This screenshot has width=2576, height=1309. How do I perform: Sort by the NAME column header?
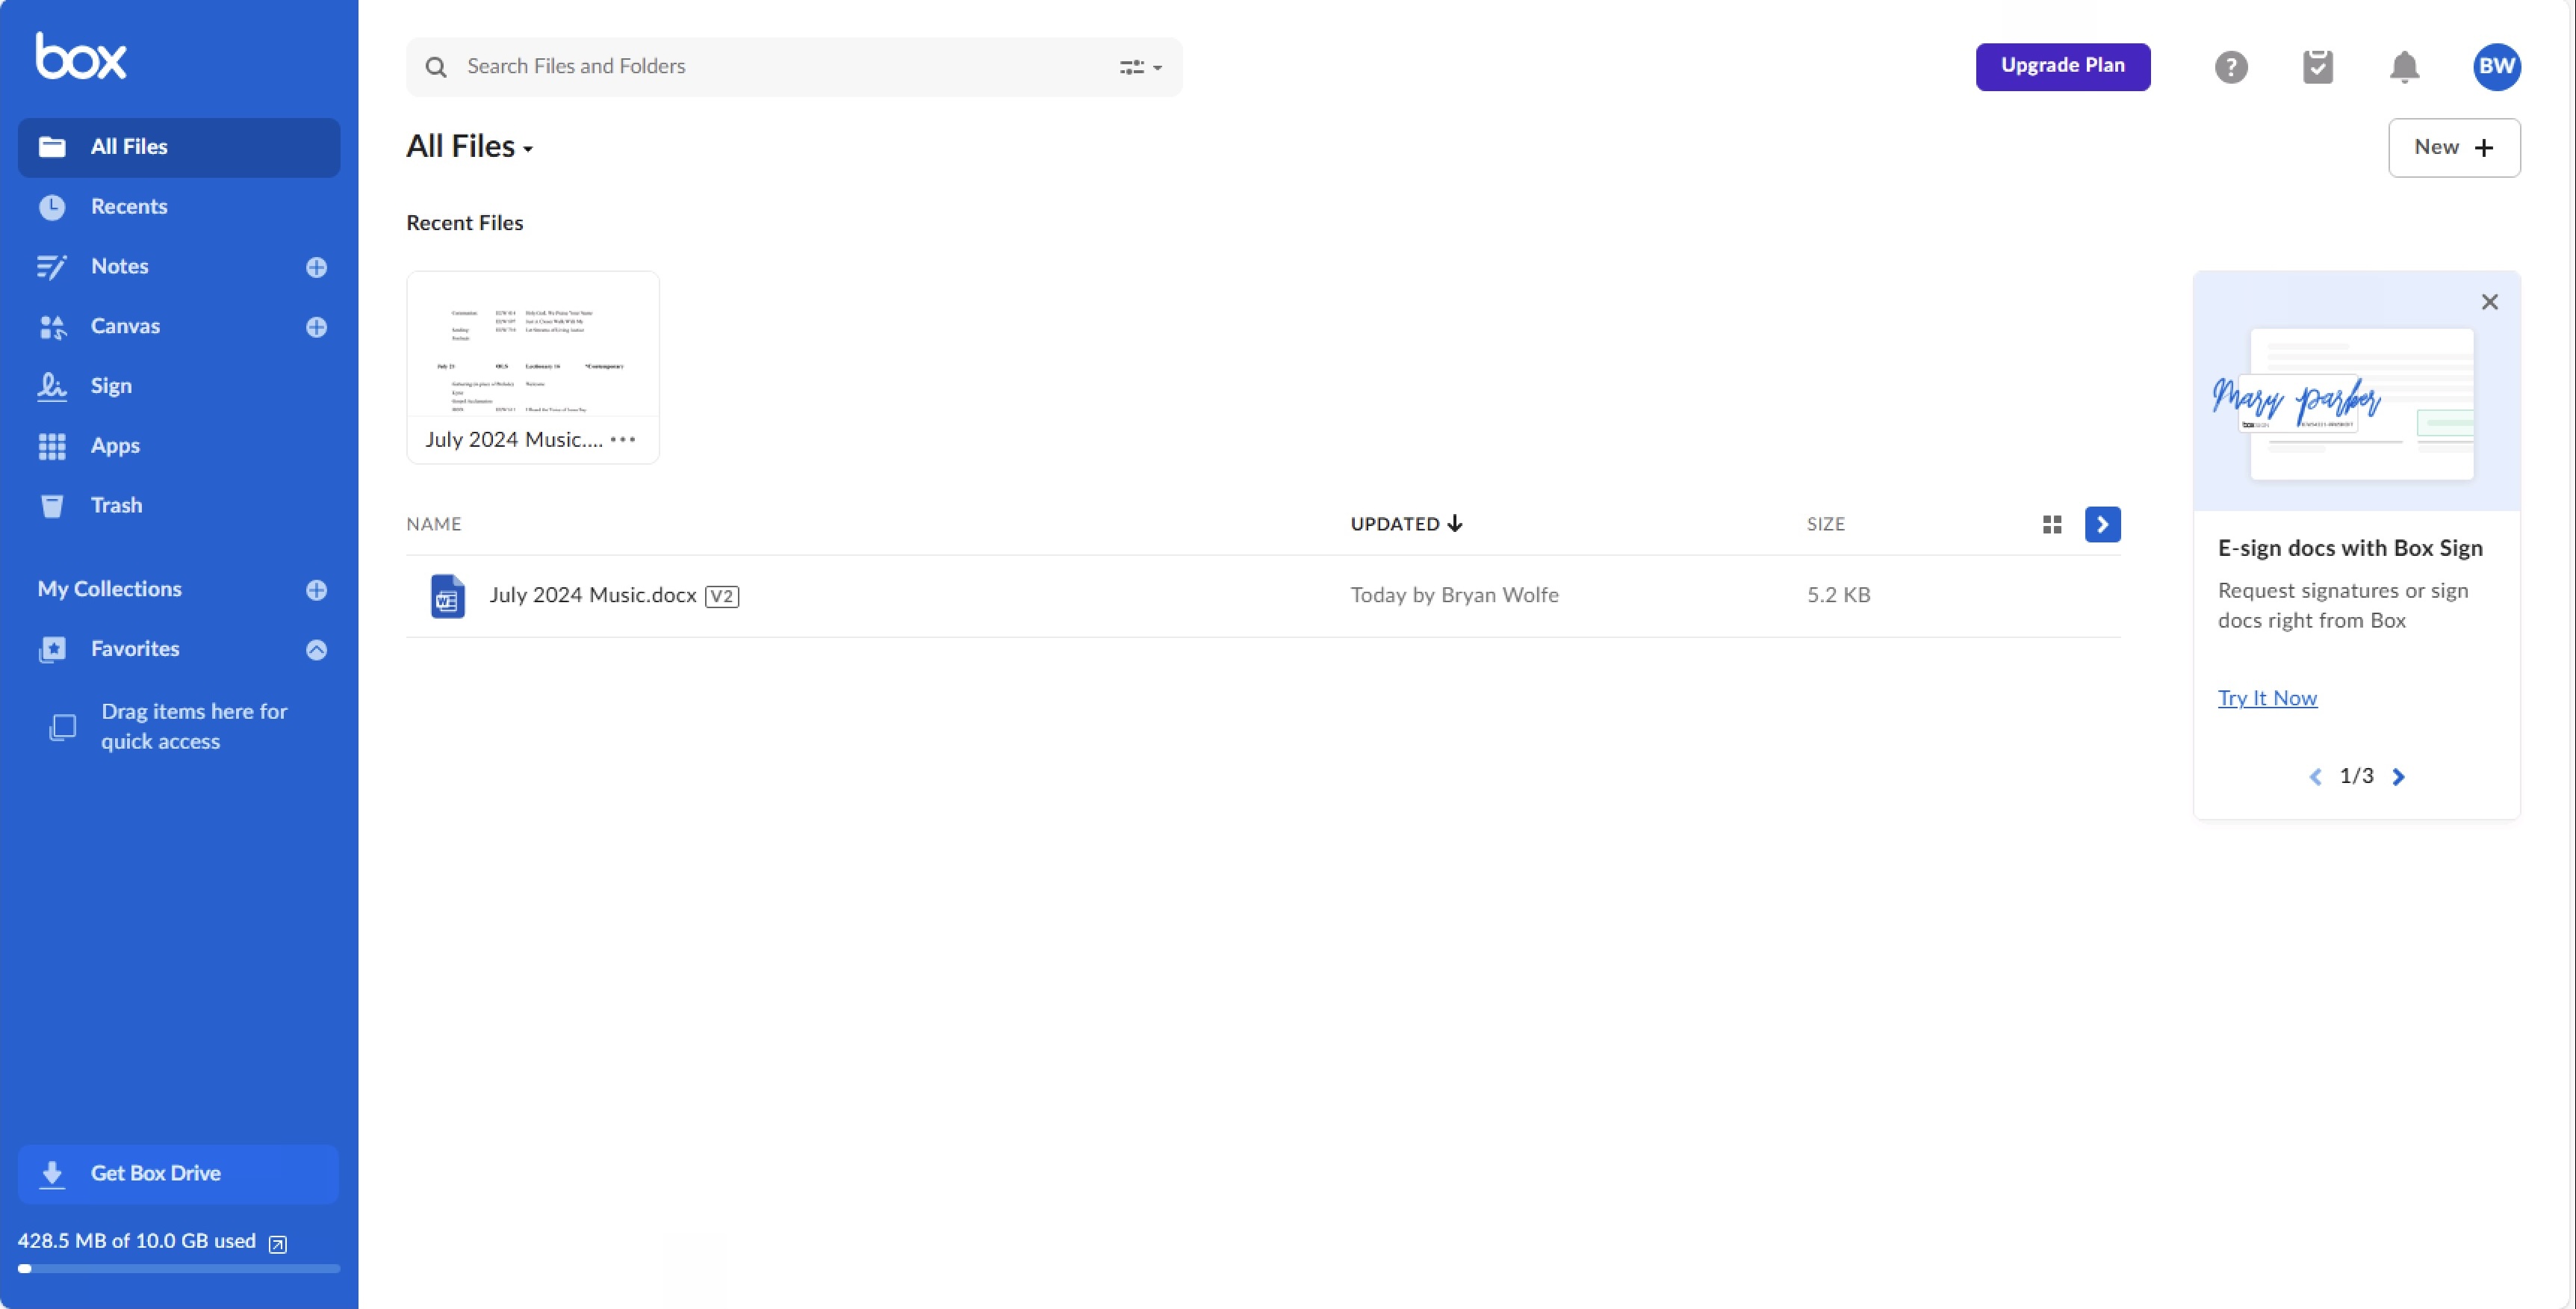click(x=434, y=524)
